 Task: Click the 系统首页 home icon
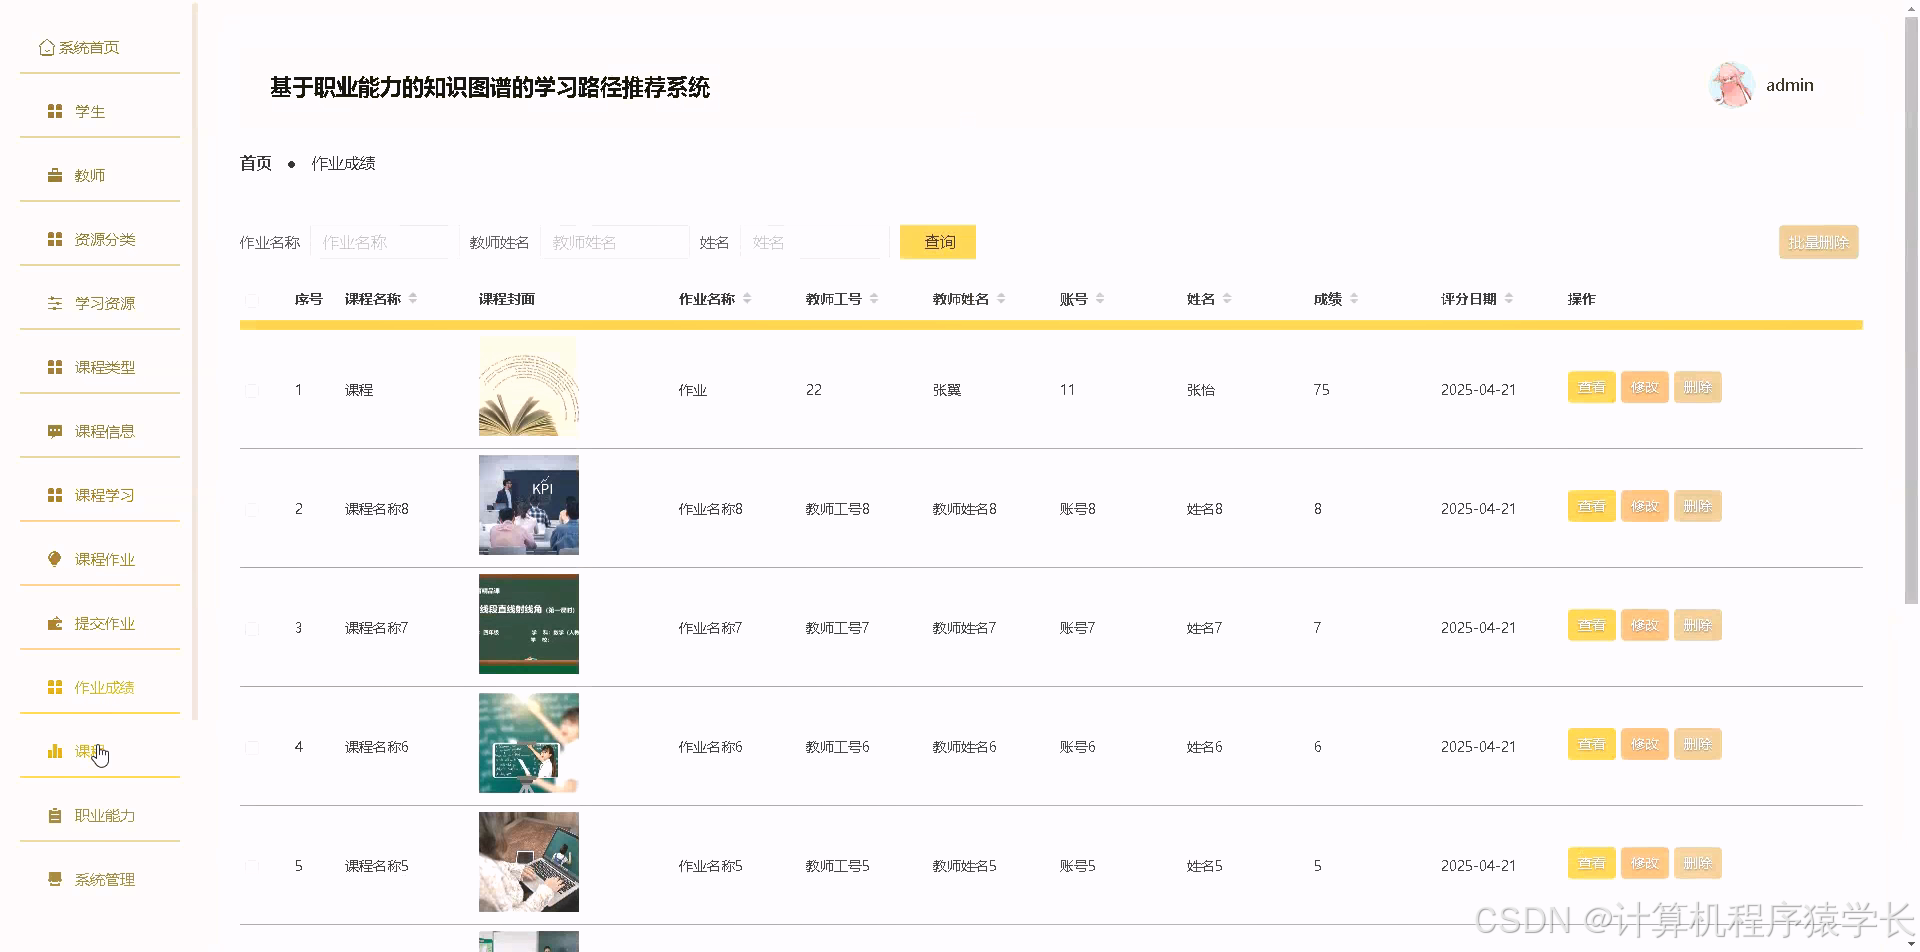tap(46, 46)
